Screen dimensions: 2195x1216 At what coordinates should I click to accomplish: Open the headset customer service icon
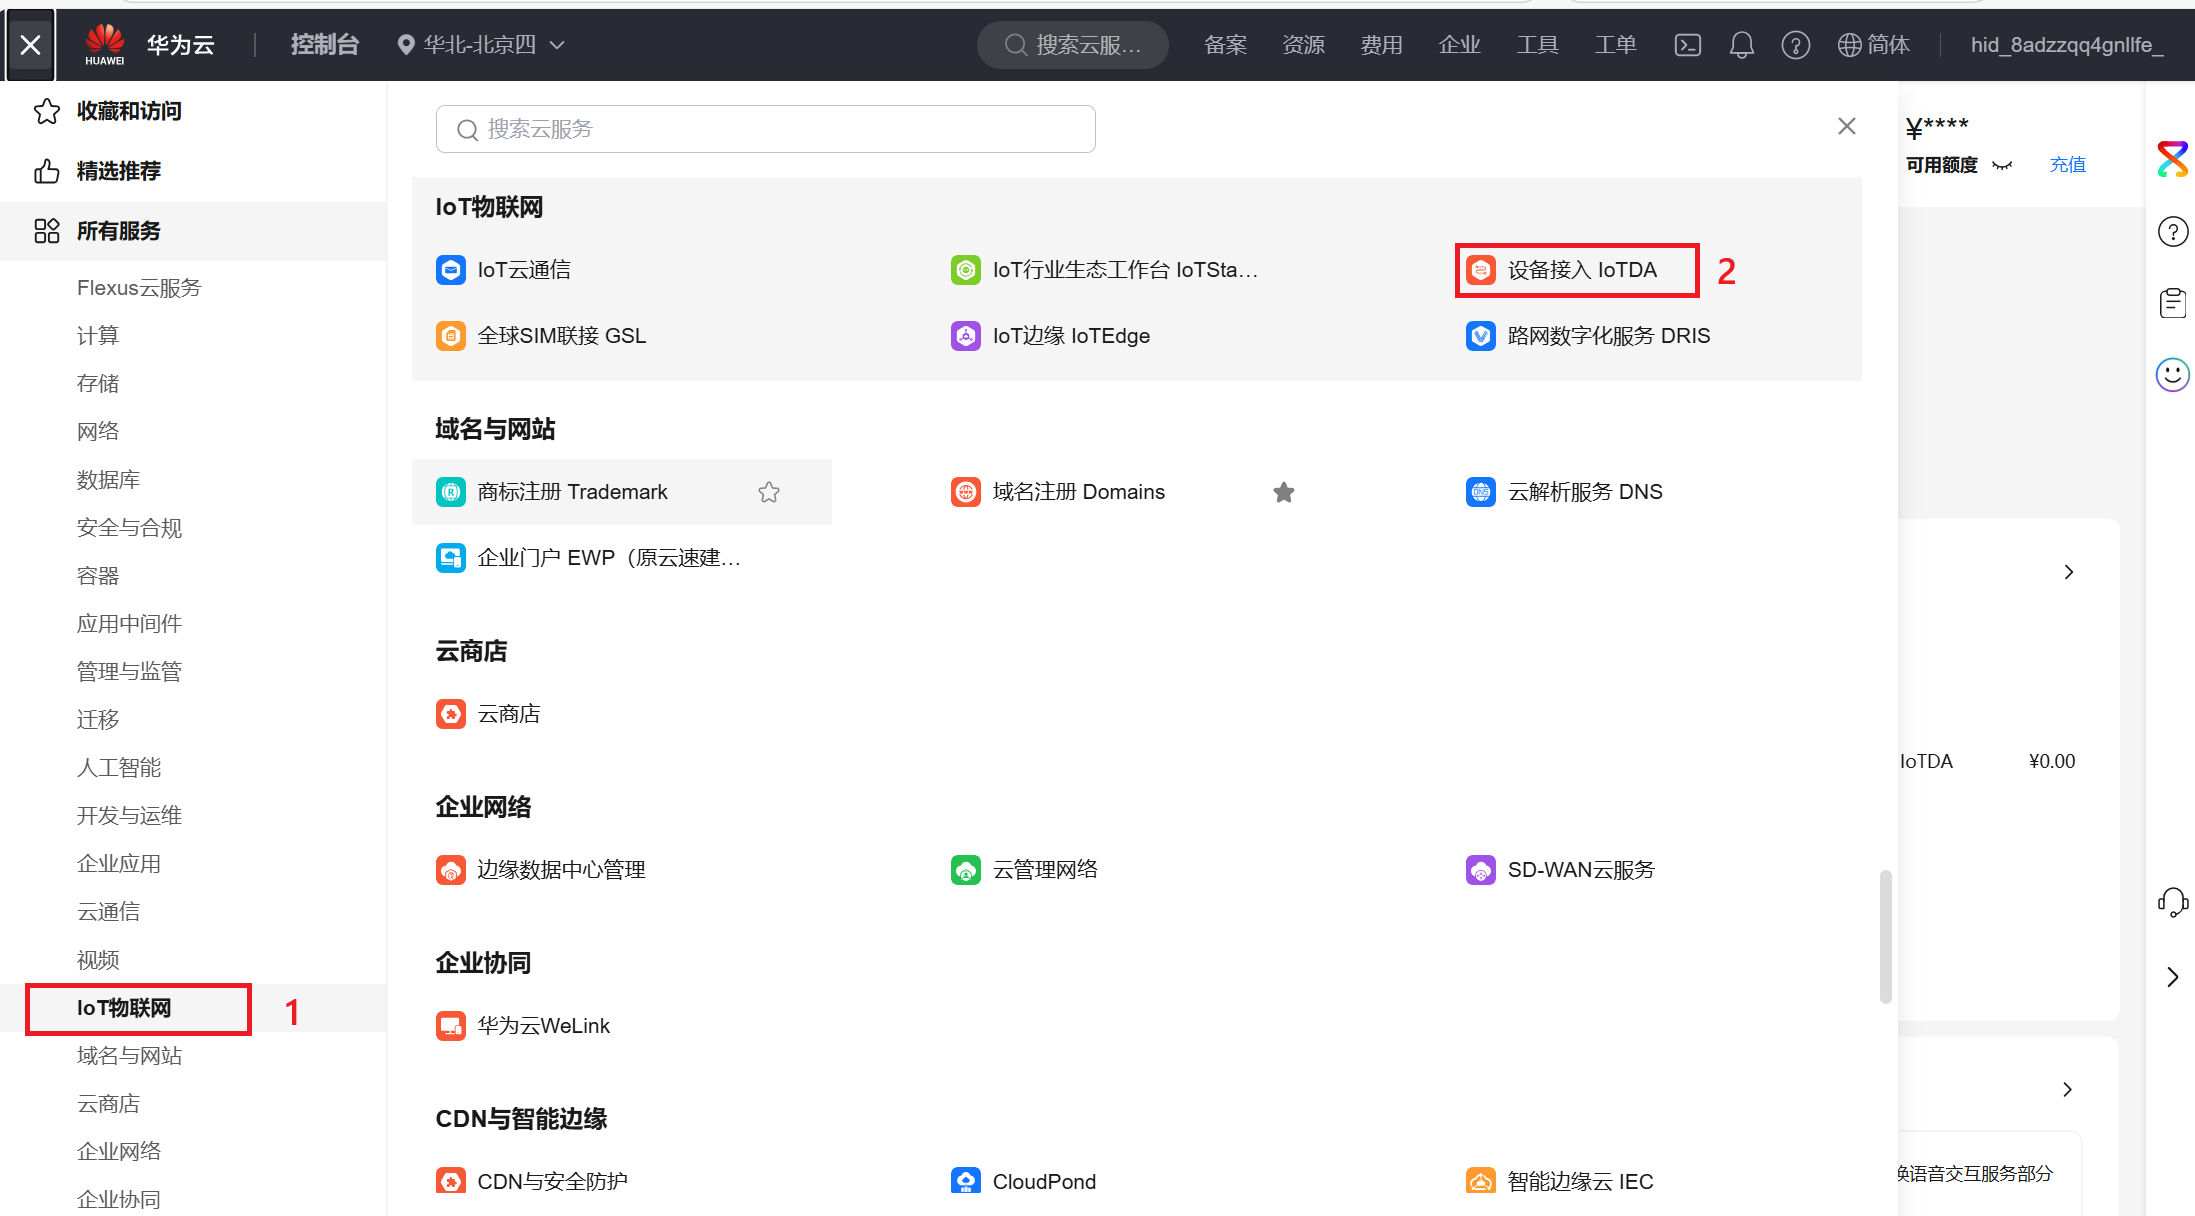pyautogui.click(x=2172, y=903)
